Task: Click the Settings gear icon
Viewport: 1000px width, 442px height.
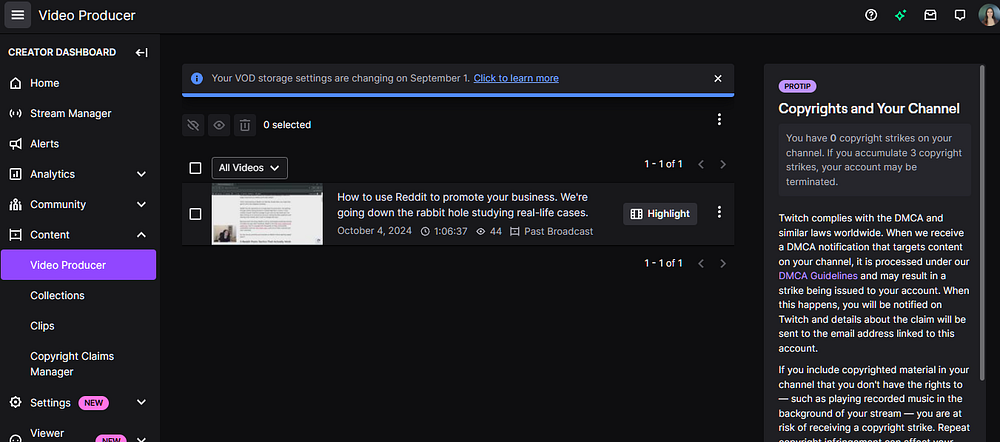Action: pyautogui.click(x=16, y=402)
